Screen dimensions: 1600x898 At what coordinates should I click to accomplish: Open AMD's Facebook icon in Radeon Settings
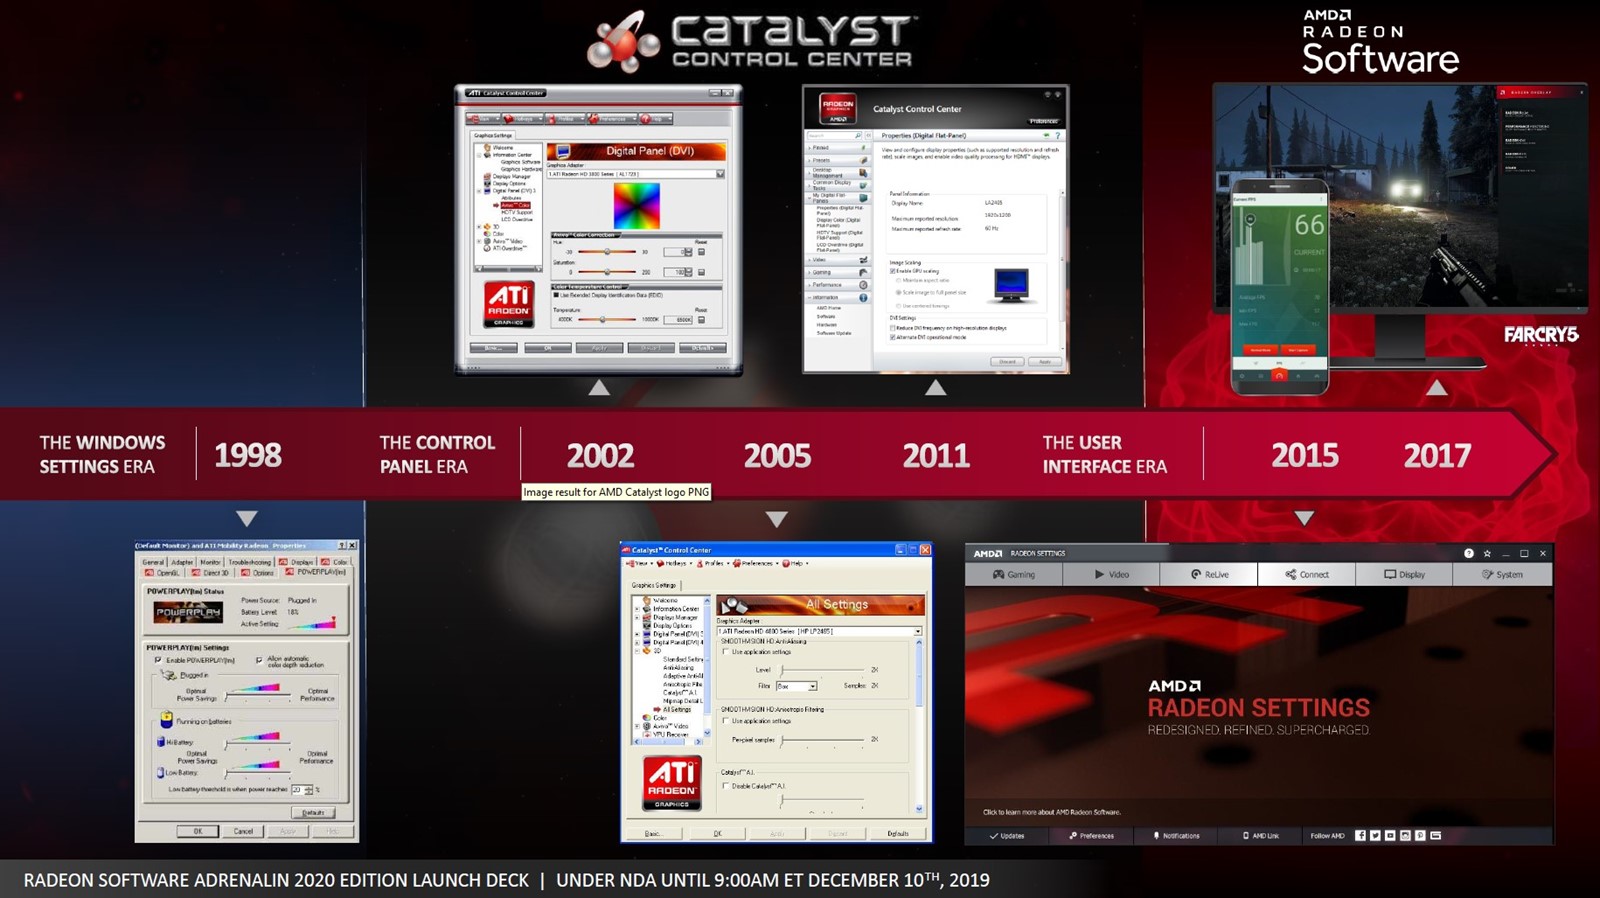tap(1360, 836)
